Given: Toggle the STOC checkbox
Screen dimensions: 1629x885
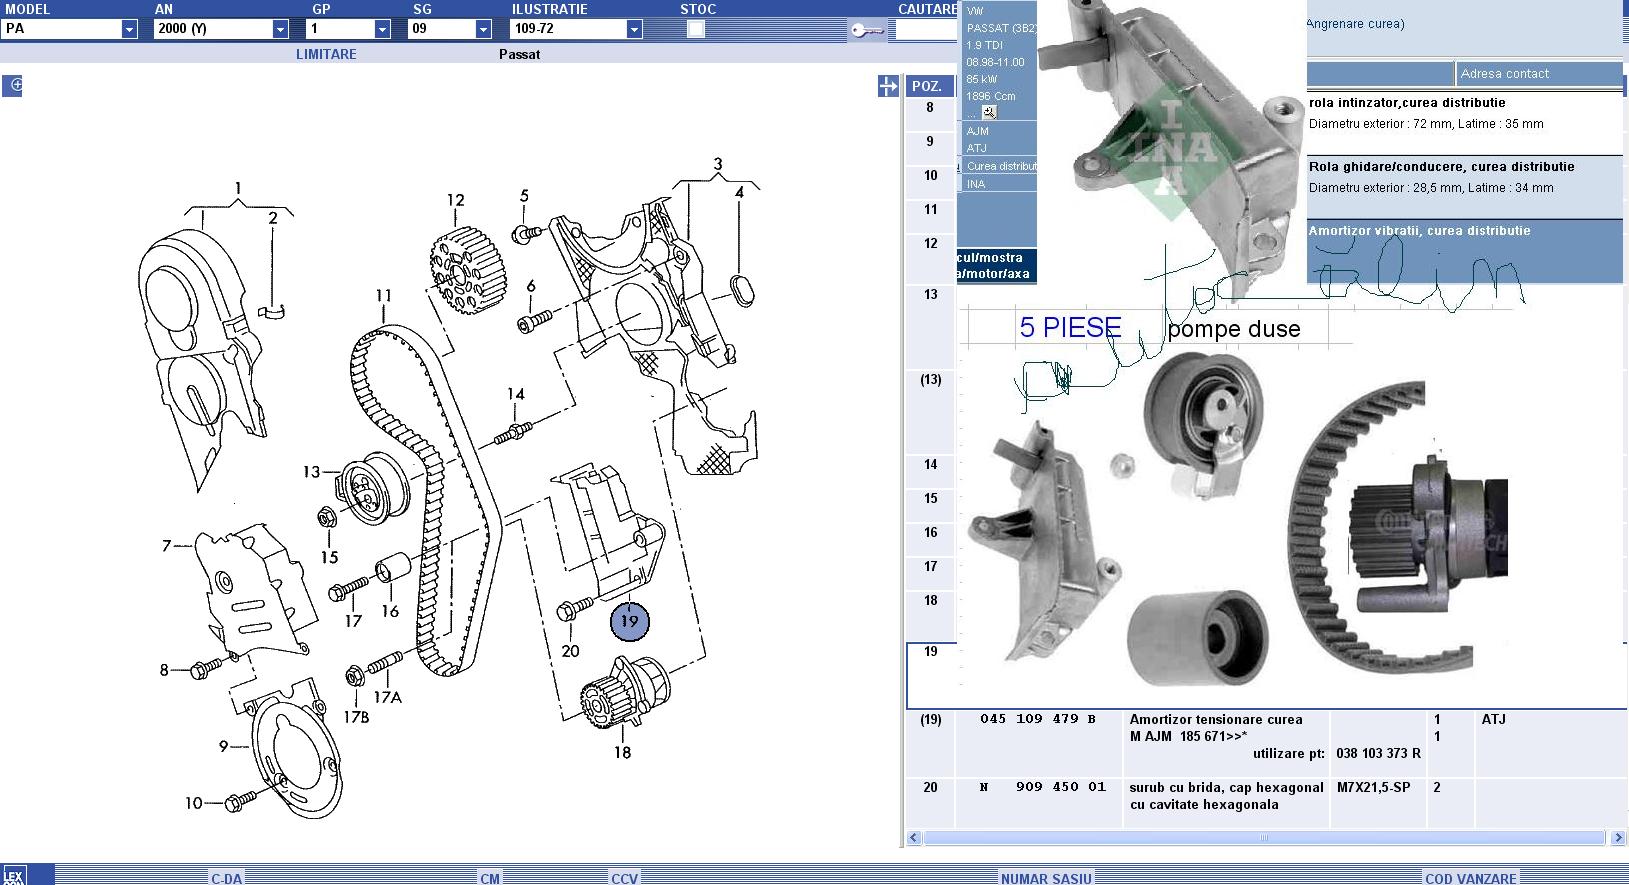Looking at the screenshot, I should 696,29.
